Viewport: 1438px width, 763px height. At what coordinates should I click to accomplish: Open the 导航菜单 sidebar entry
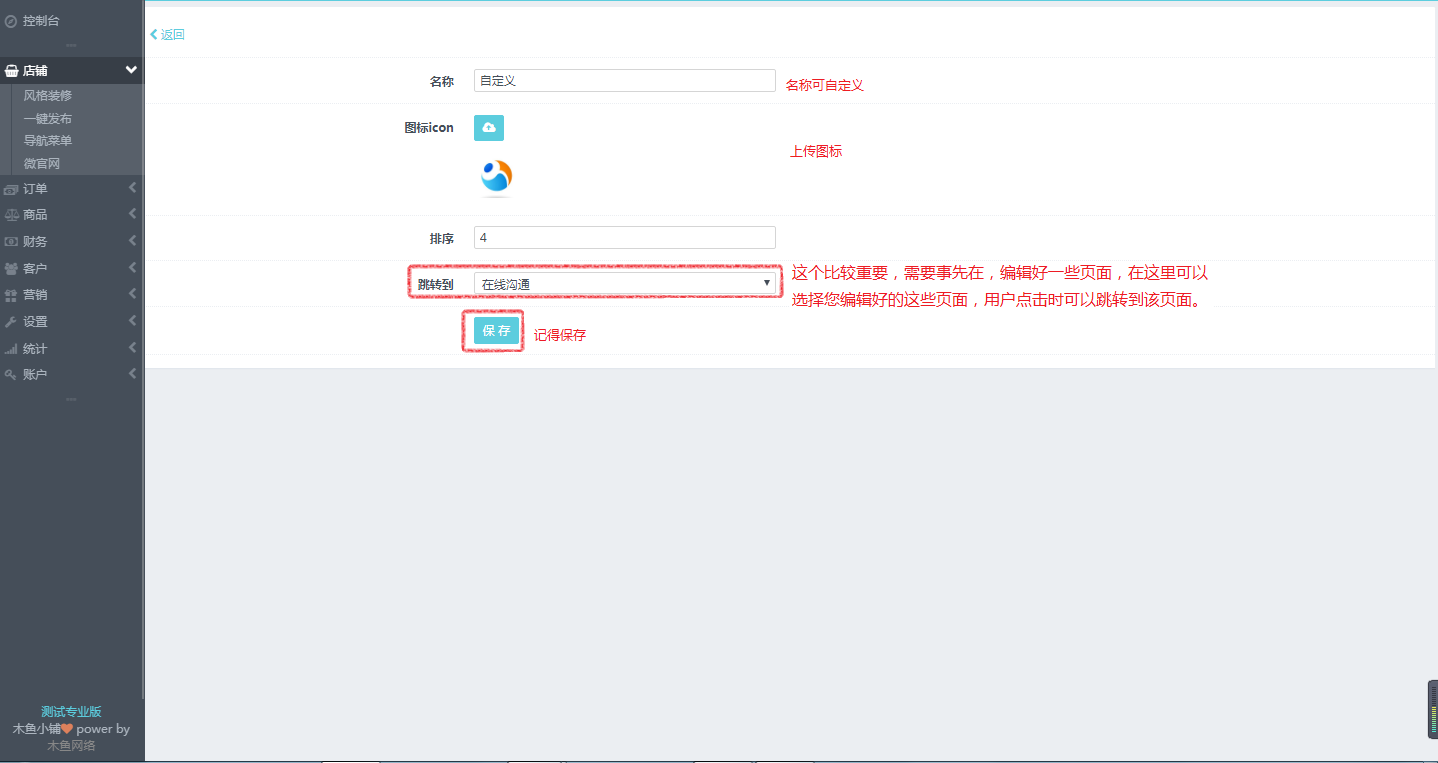point(46,140)
